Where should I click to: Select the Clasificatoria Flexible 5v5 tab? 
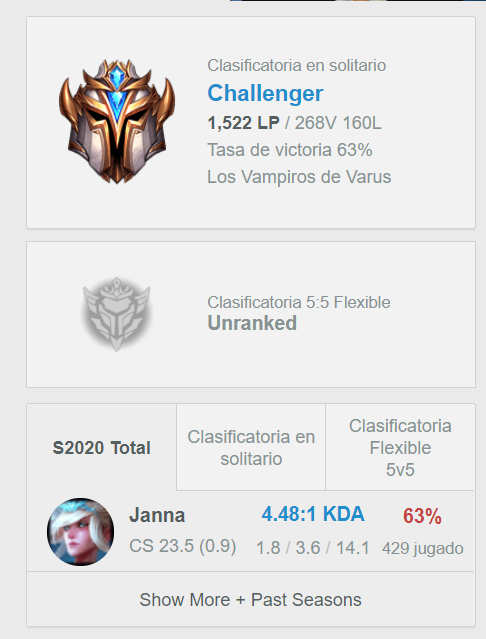tap(400, 447)
